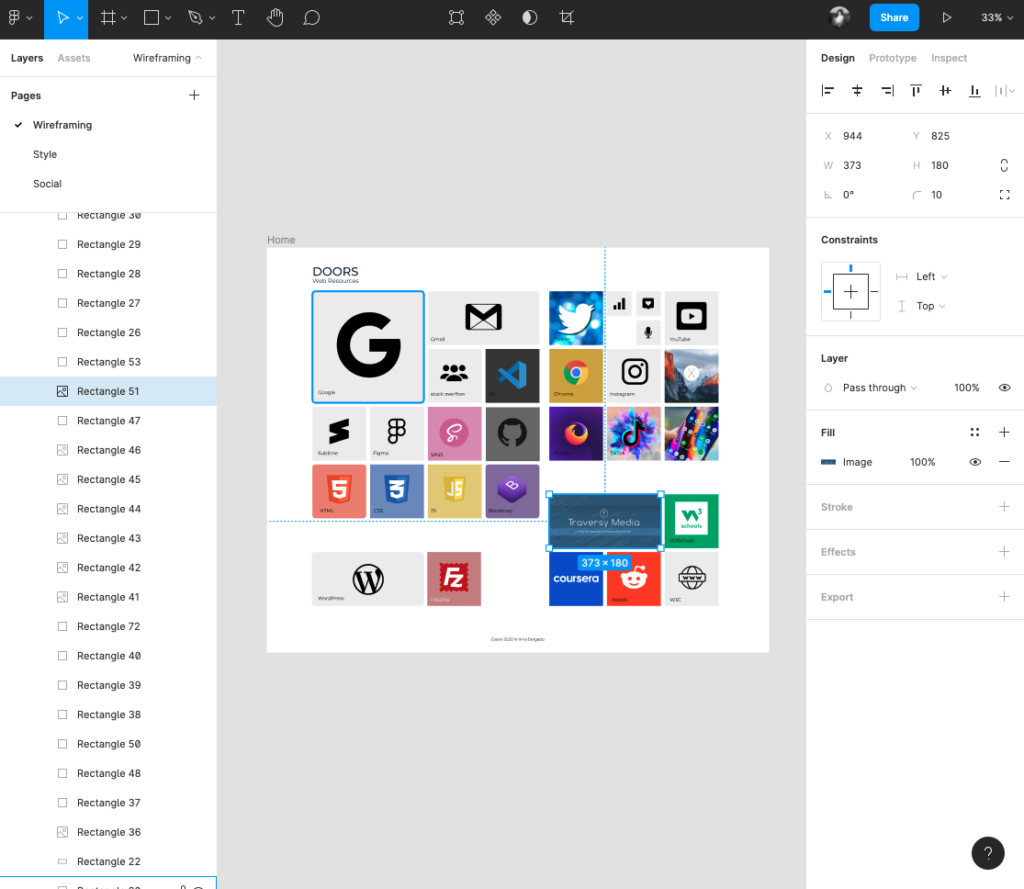Click Align left icon
1024x889 pixels.
coord(828,91)
